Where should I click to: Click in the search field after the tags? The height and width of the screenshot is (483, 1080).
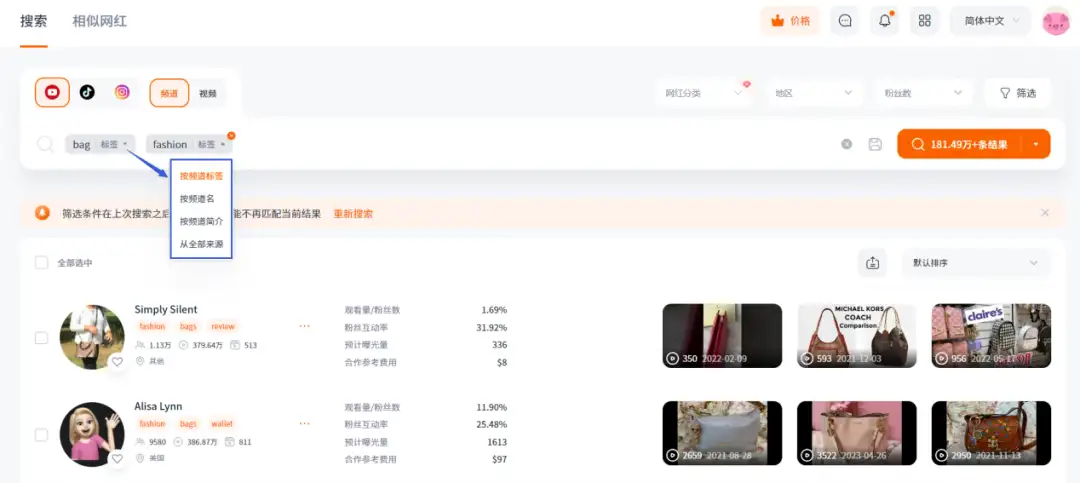(534, 144)
